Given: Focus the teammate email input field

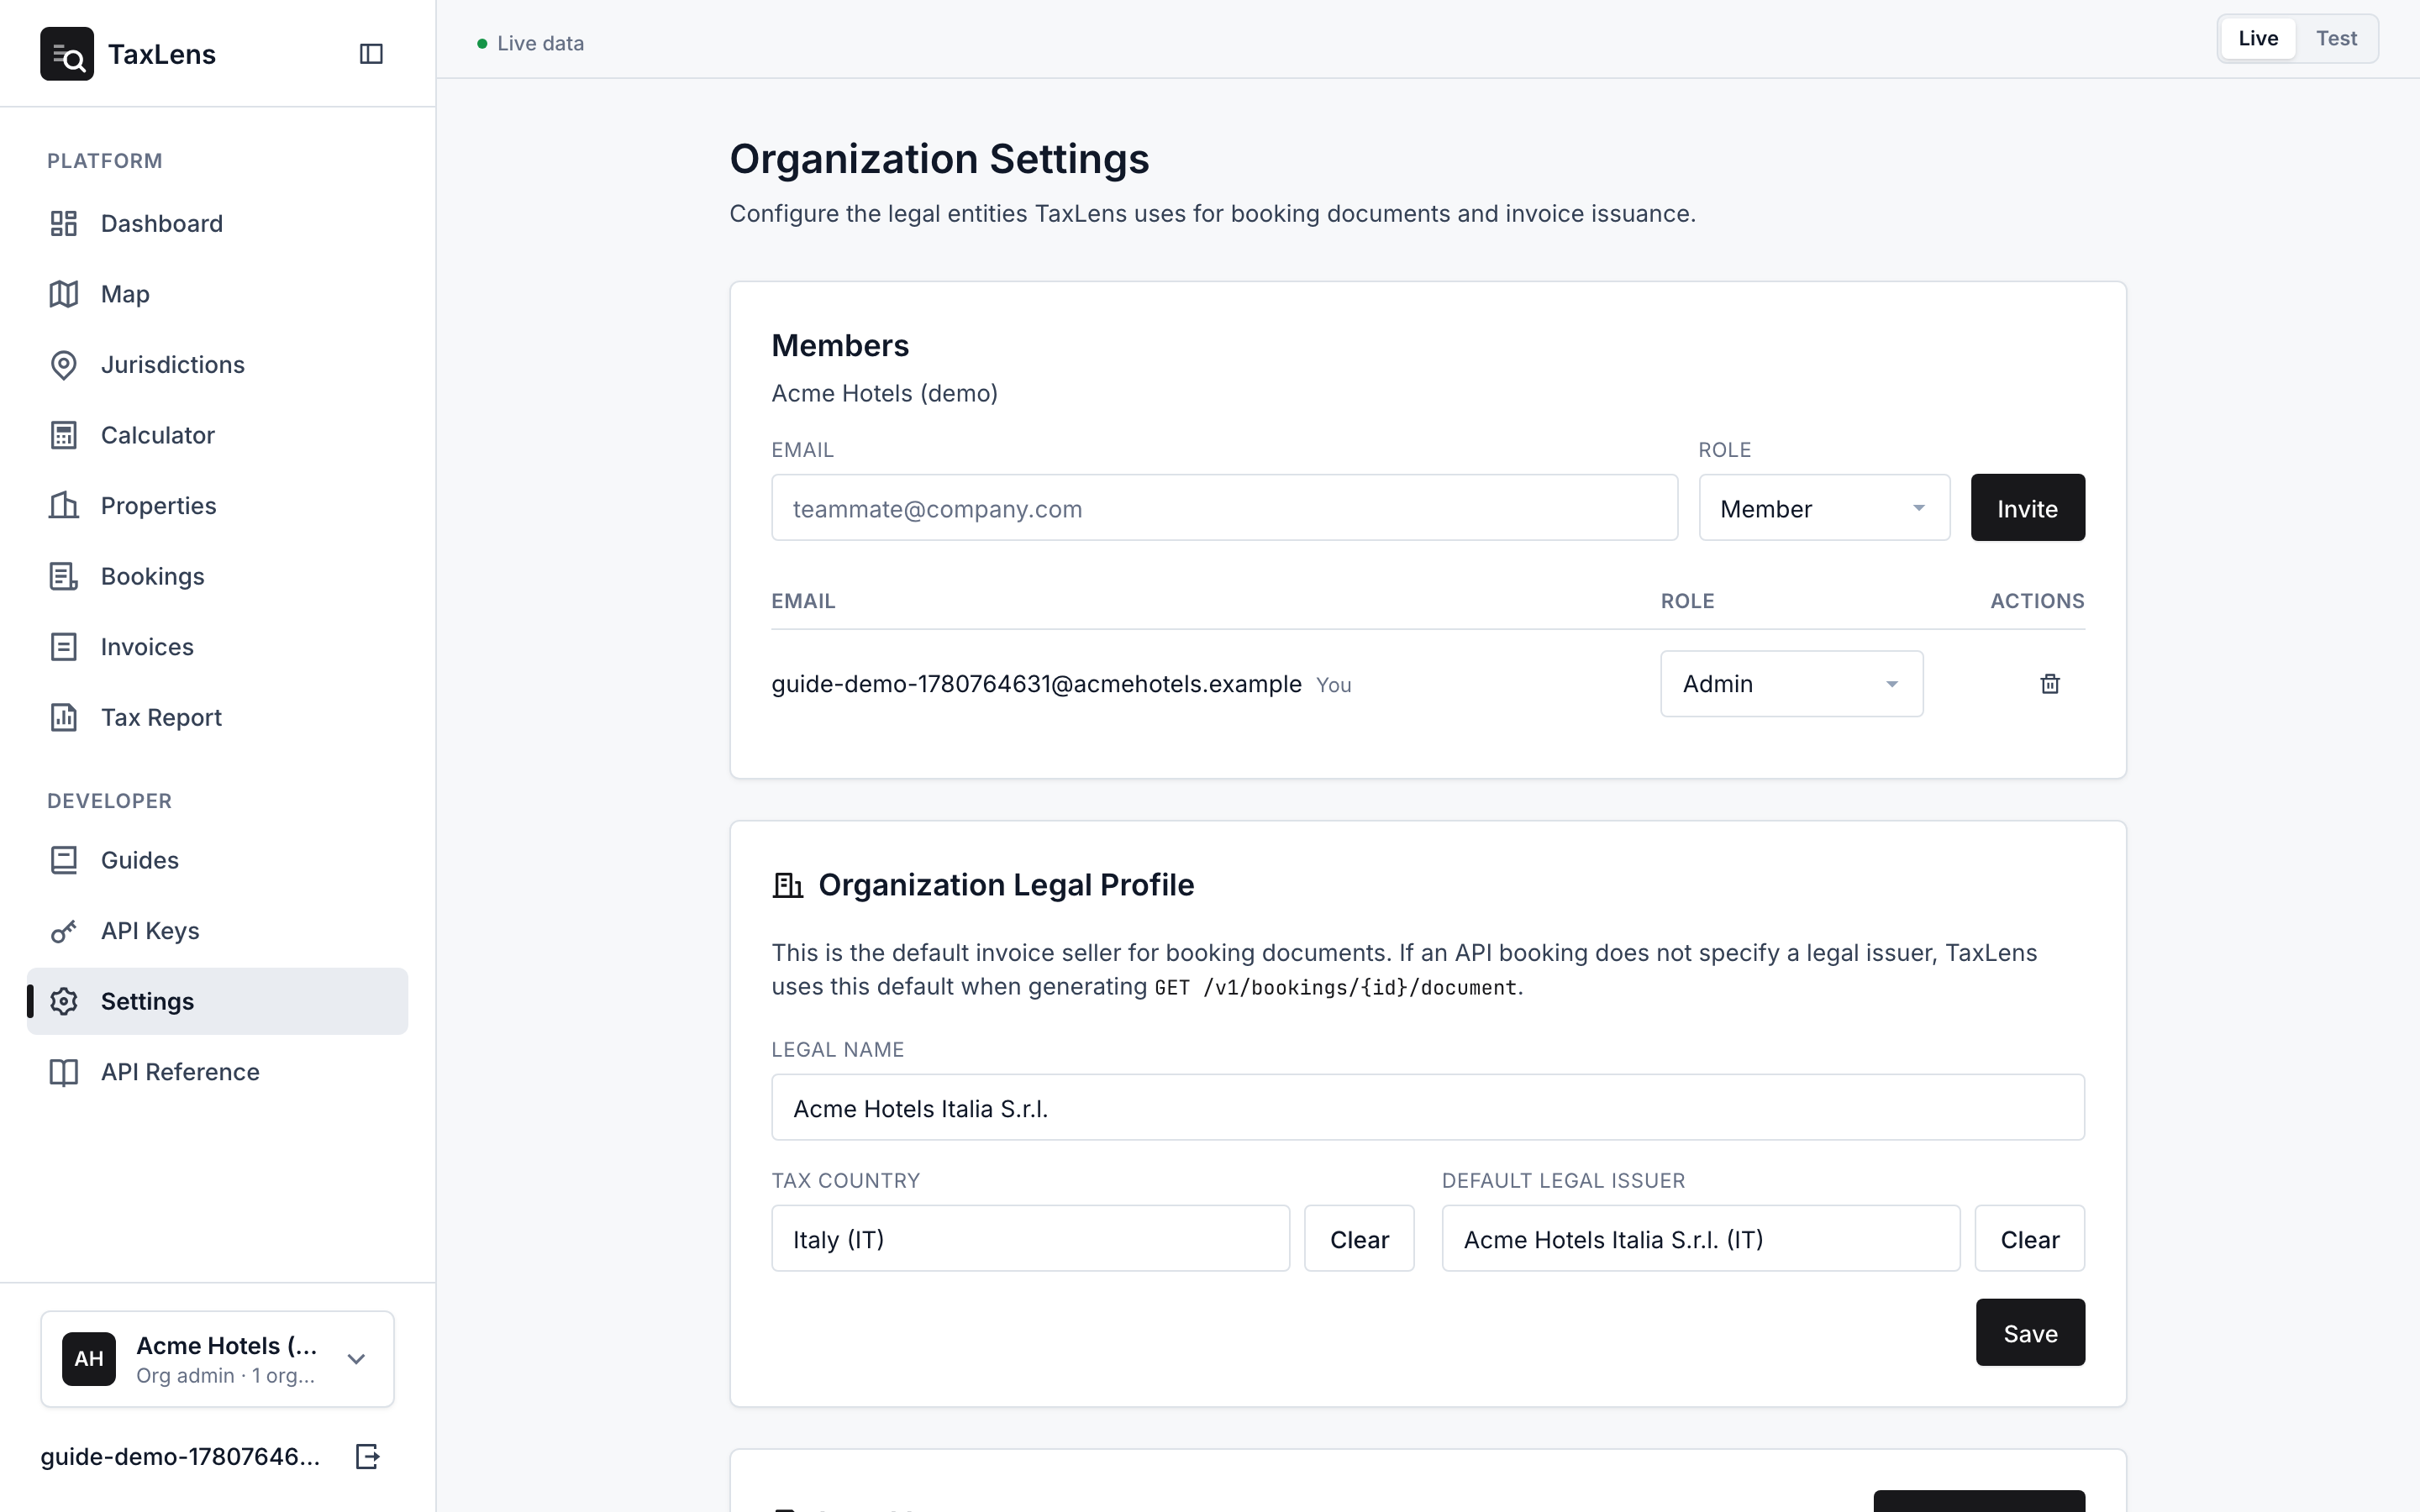Looking at the screenshot, I should (1224, 508).
